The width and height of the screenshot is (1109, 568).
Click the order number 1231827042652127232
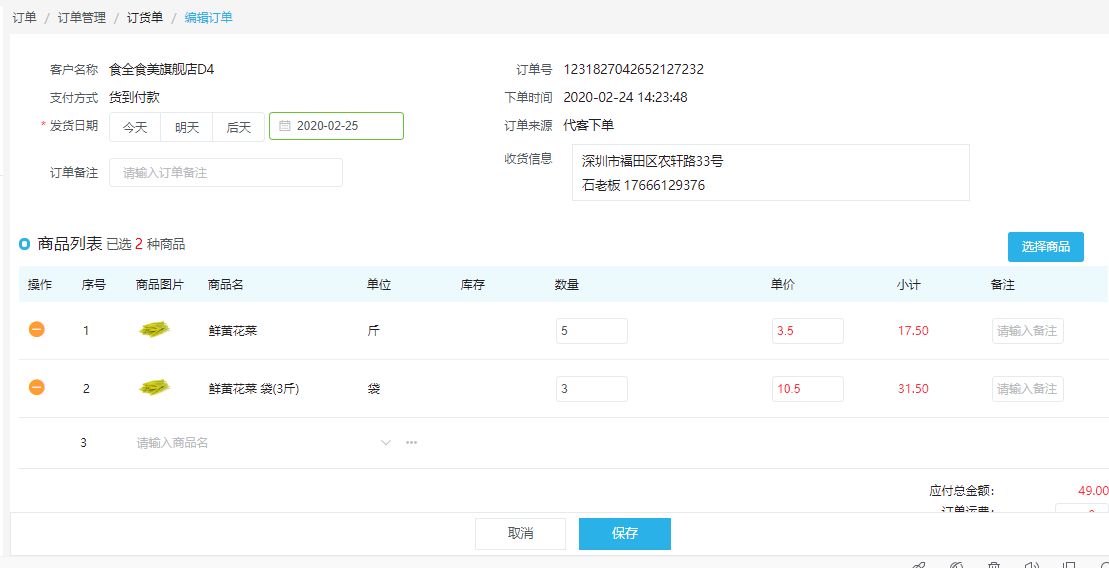click(x=634, y=69)
